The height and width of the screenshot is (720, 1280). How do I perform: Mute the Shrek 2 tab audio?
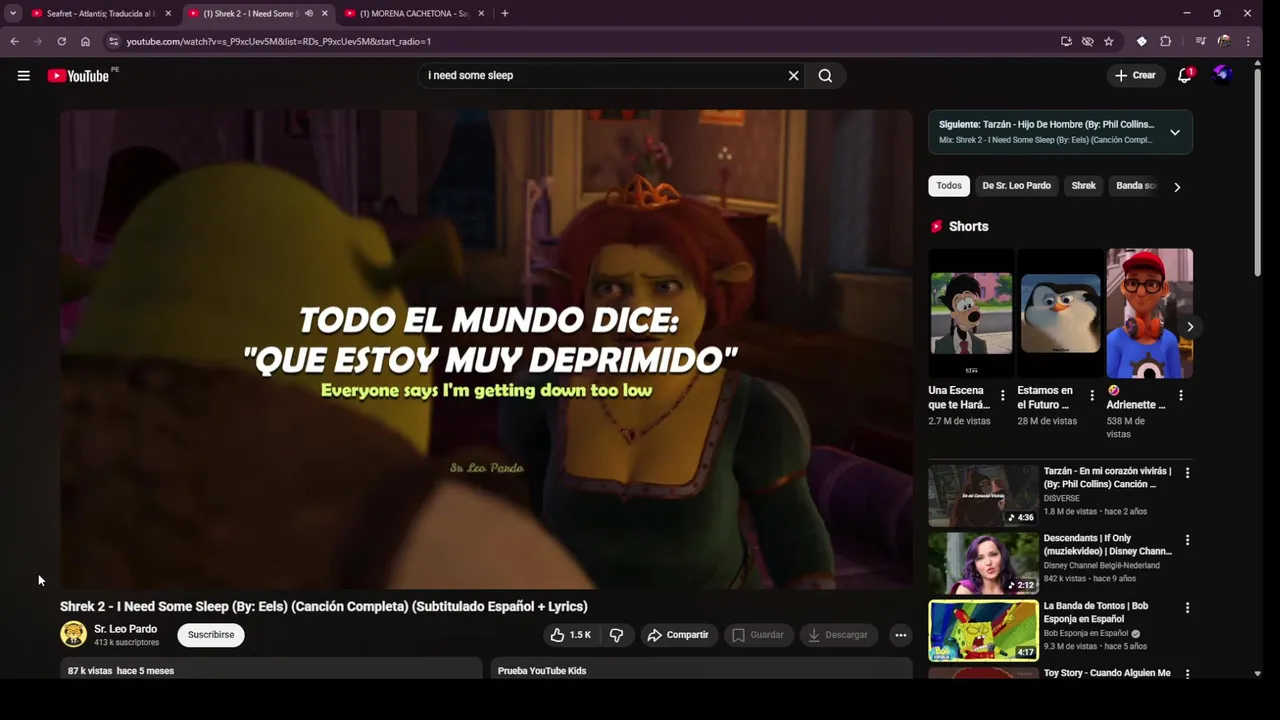pos(309,13)
